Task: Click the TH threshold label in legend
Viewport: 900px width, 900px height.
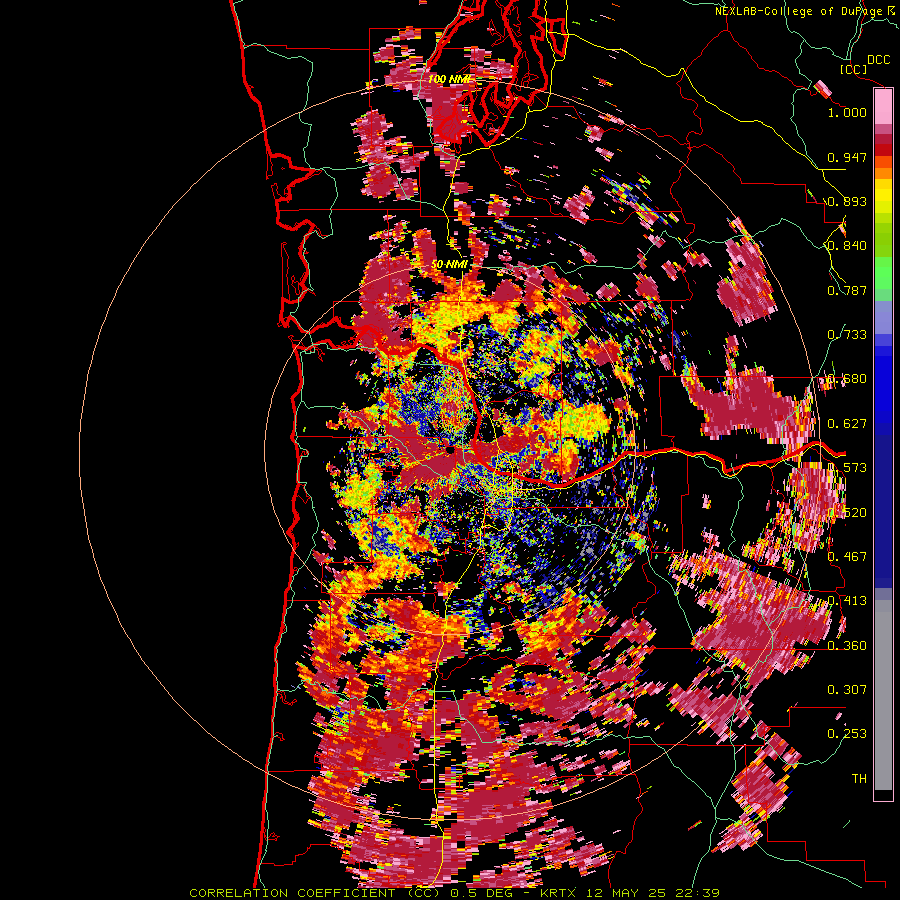Action: point(859,778)
